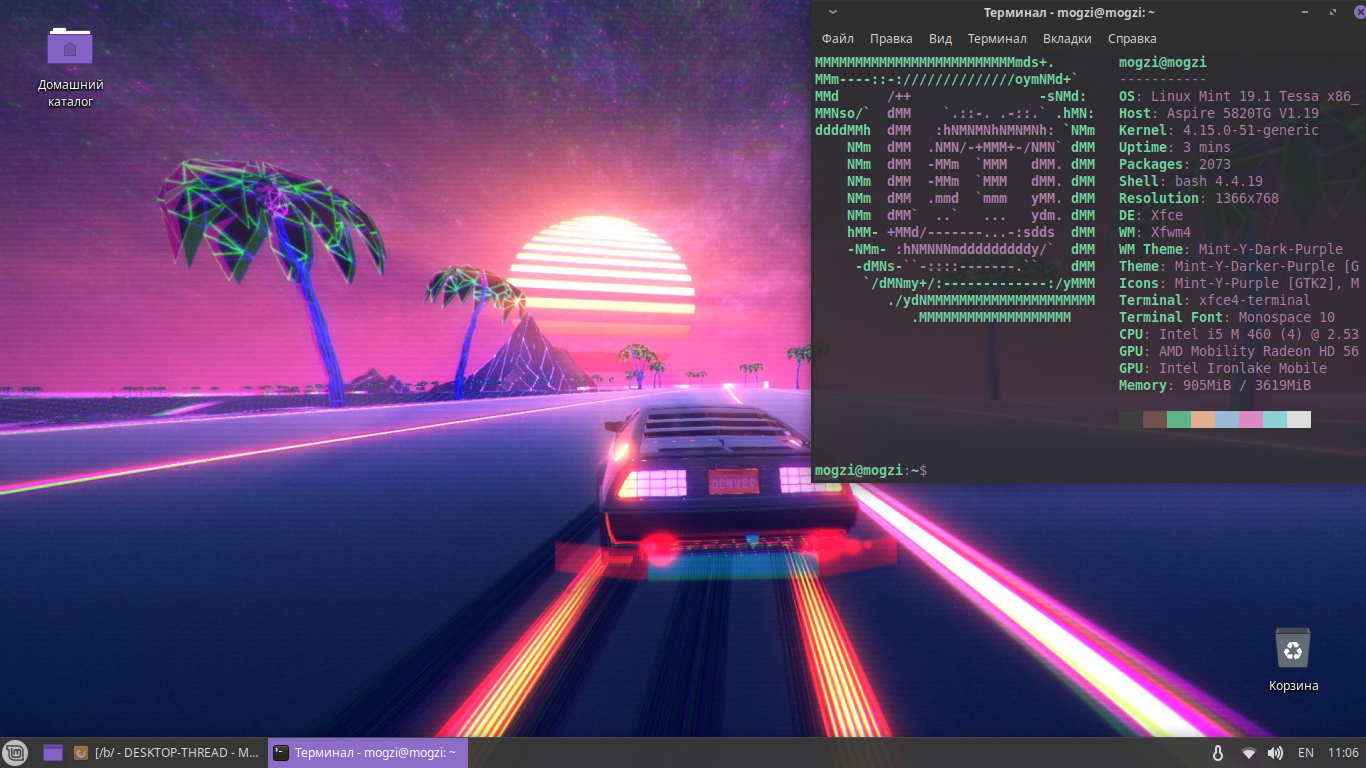The height and width of the screenshot is (768, 1366).
Task: Click the pink neofetch color block
Action: (x=1251, y=419)
